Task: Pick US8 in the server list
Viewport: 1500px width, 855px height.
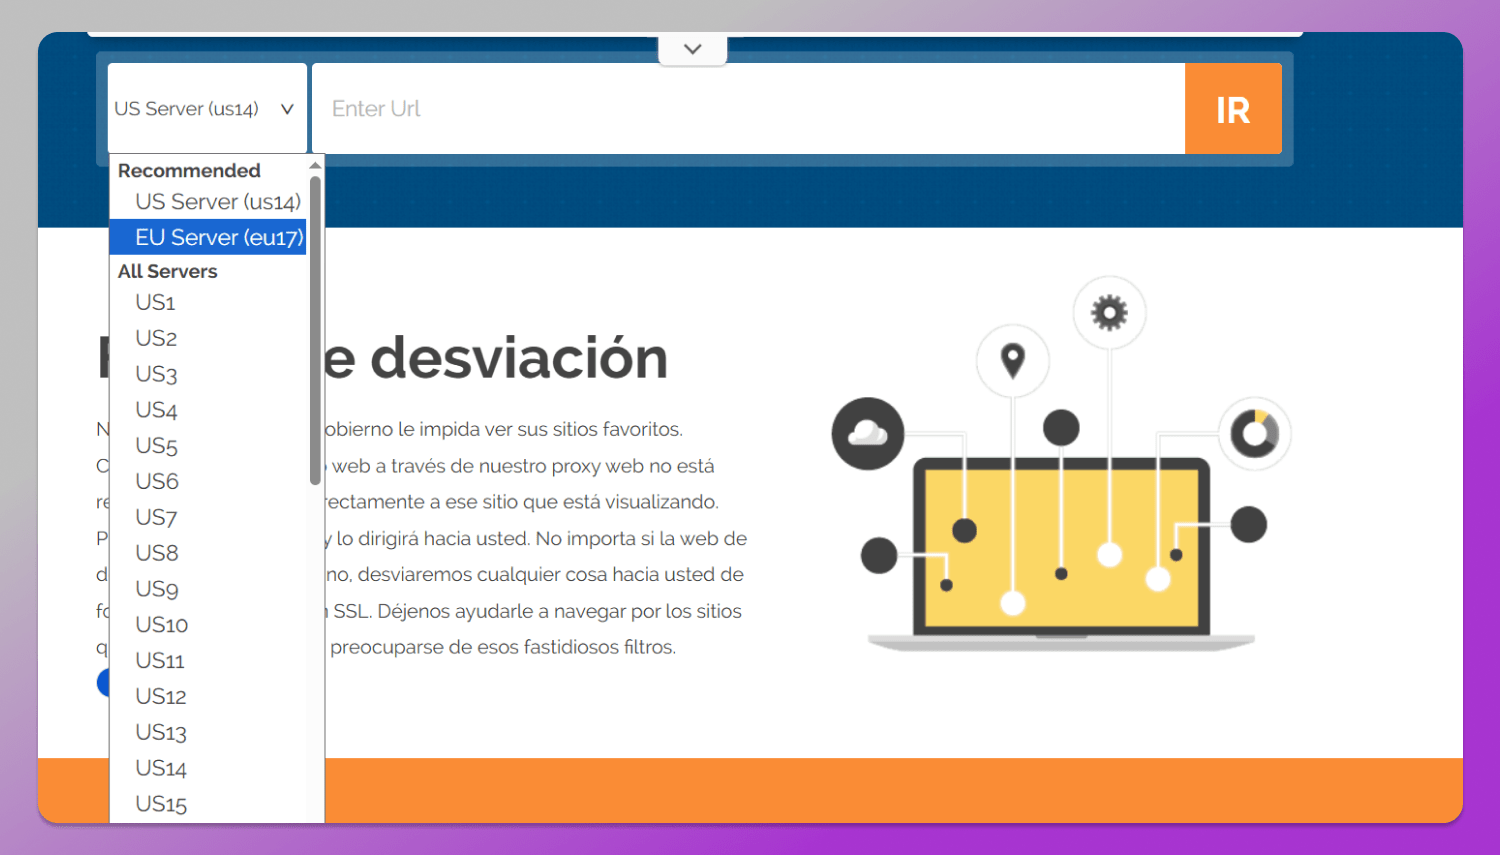Action: coord(157,553)
